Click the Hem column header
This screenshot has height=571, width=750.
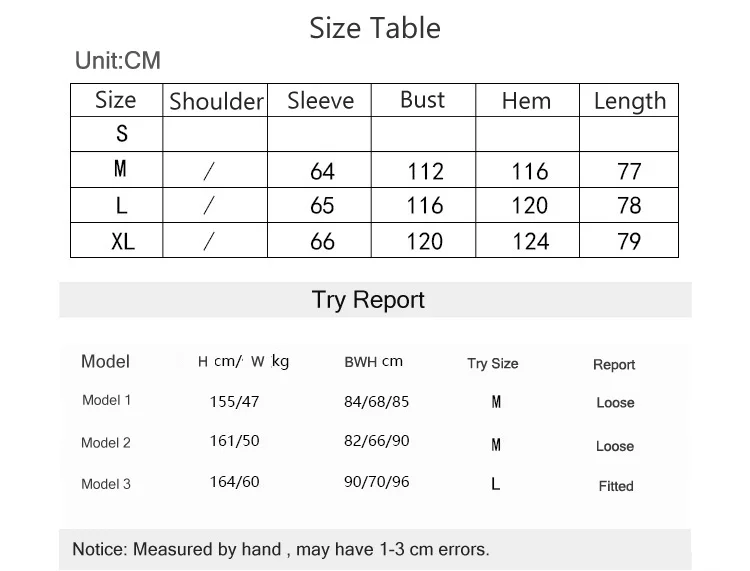[526, 101]
